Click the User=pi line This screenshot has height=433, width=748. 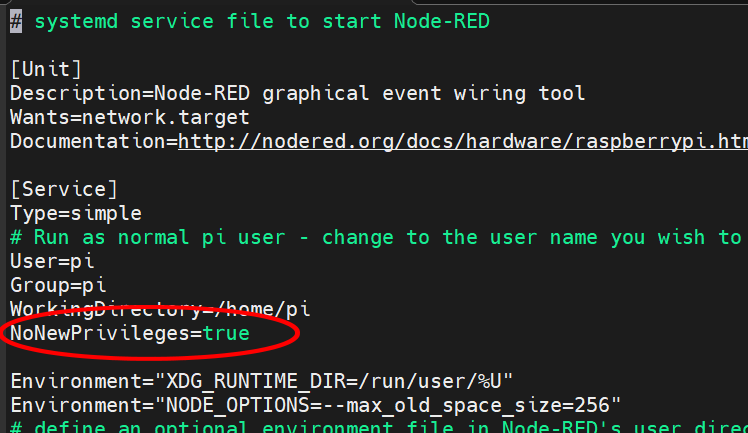(x=52, y=261)
